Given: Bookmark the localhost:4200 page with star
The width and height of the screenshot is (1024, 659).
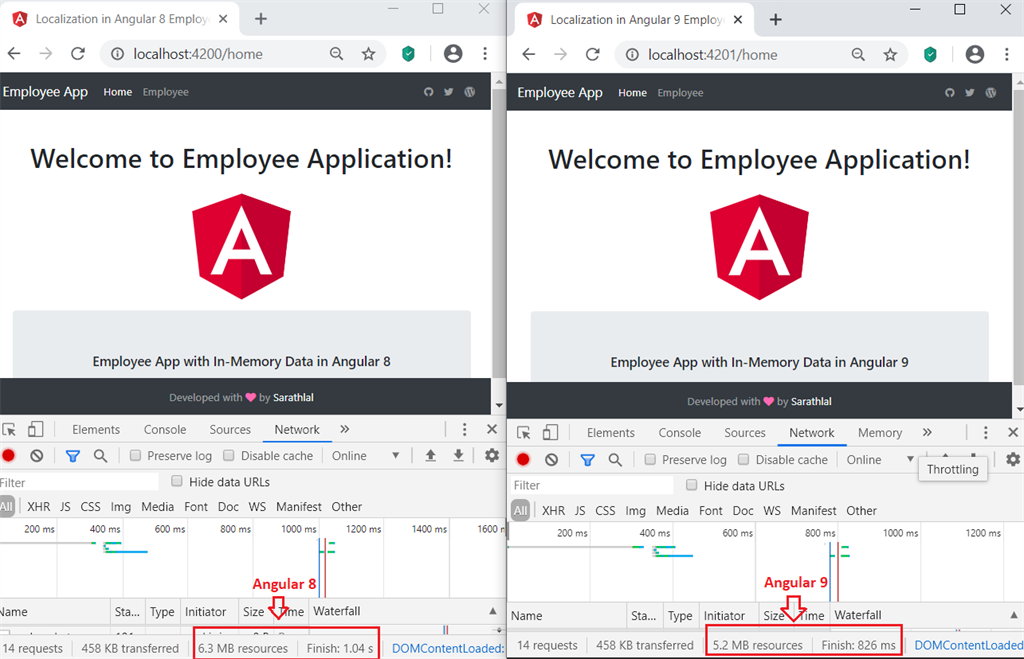Looking at the screenshot, I should point(368,54).
